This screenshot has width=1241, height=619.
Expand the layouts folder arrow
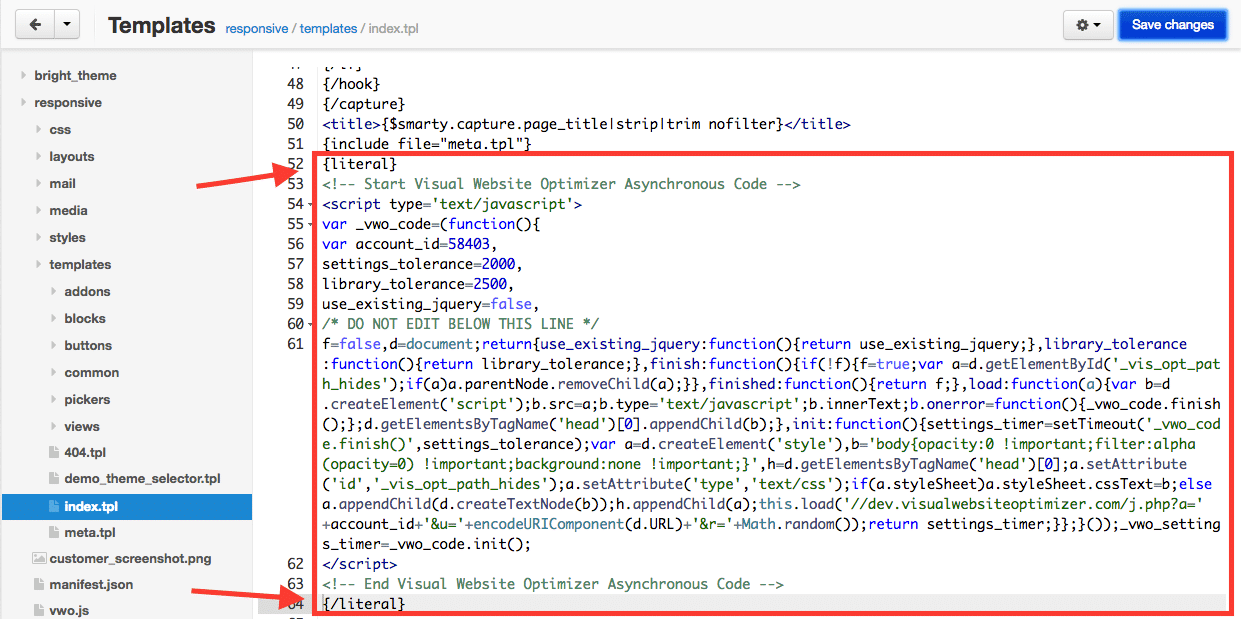point(38,157)
